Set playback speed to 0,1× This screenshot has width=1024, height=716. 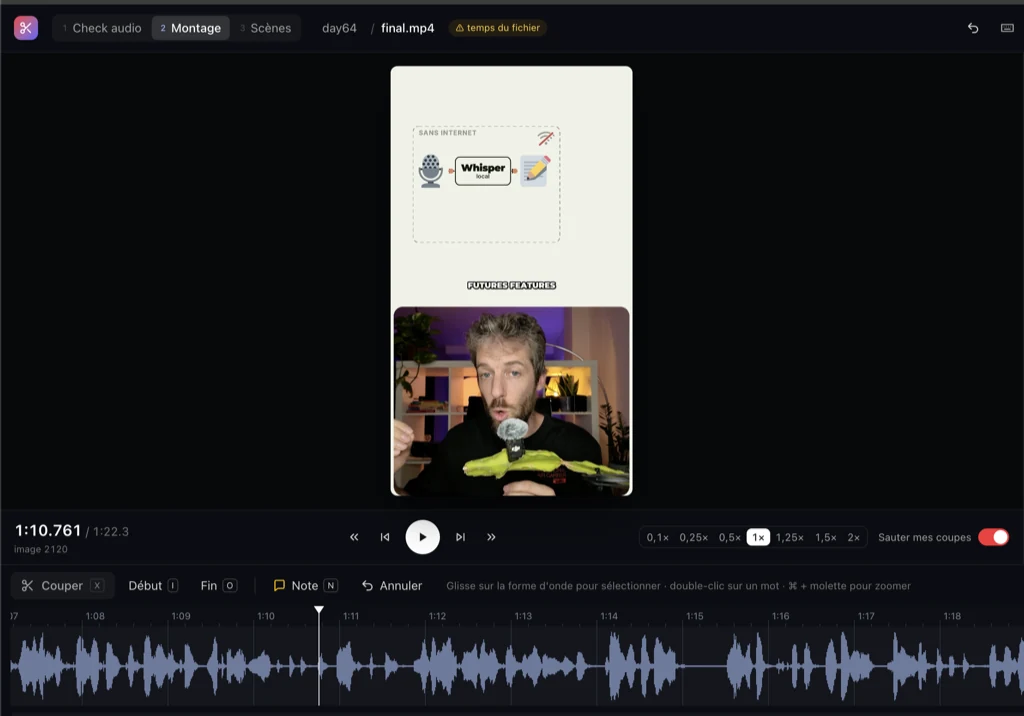[658, 537]
